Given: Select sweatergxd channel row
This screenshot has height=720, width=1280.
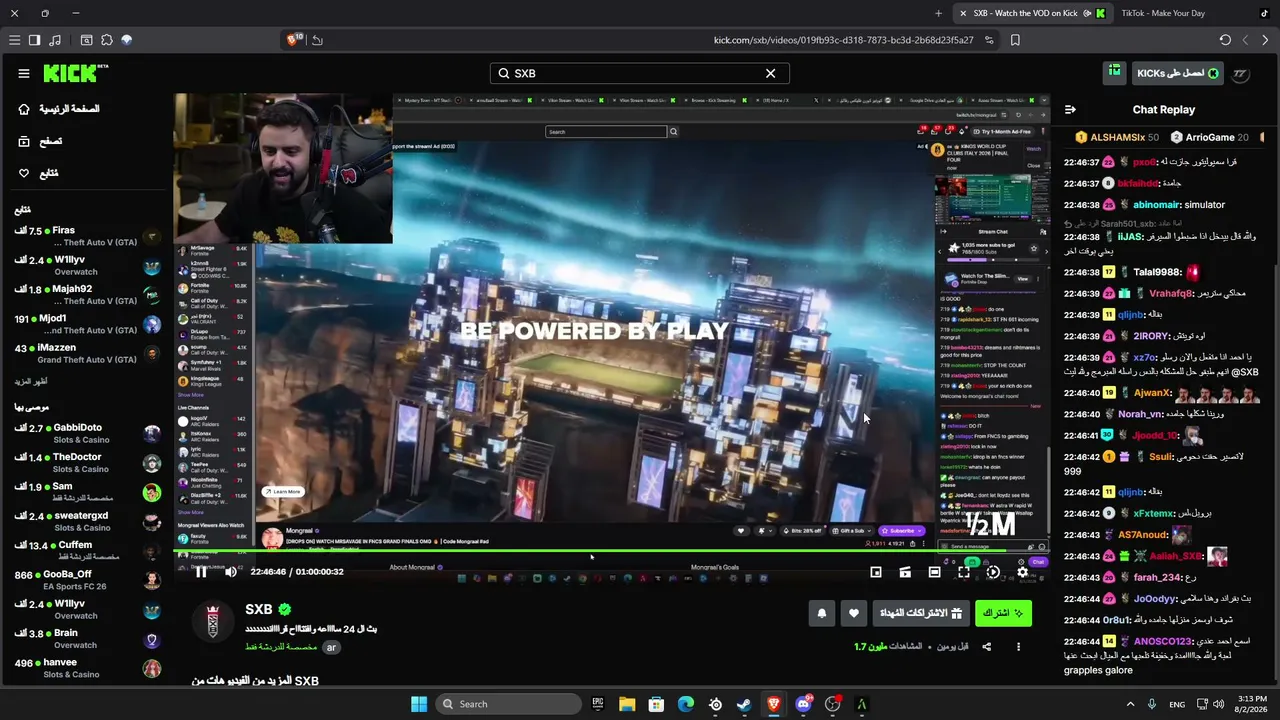Looking at the screenshot, I should tap(88, 522).
